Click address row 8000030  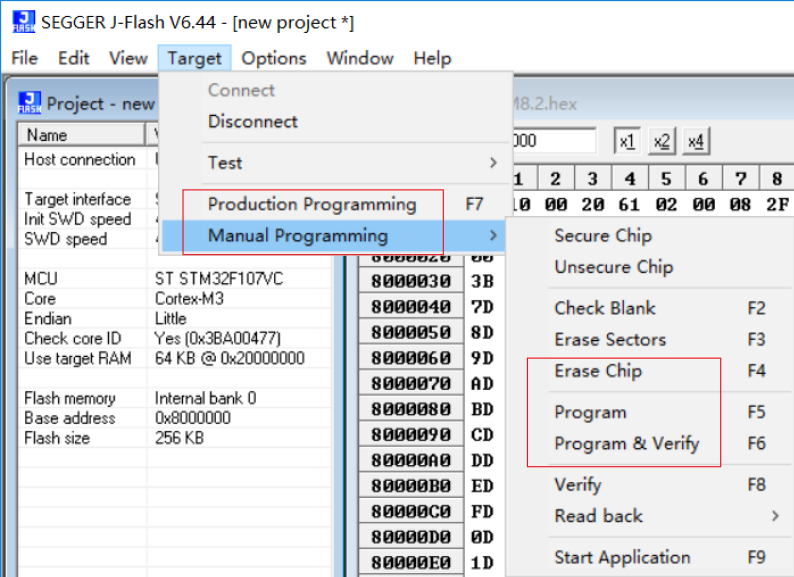pyautogui.click(x=411, y=281)
